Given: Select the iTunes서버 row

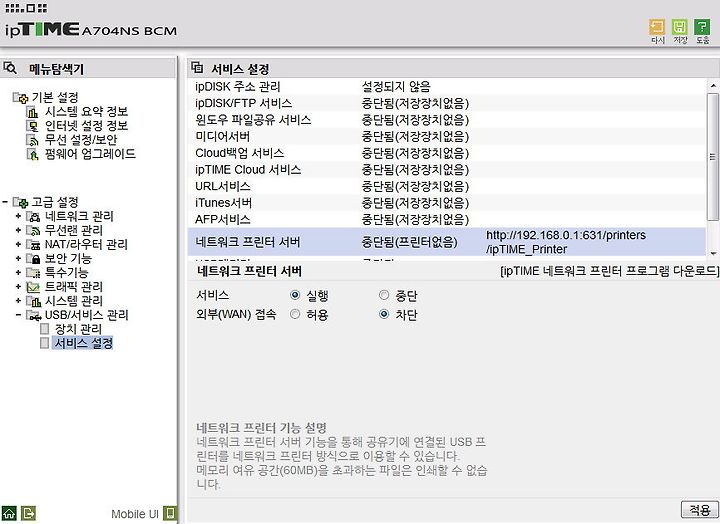Looking at the screenshot, I should (x=447, y=203).
